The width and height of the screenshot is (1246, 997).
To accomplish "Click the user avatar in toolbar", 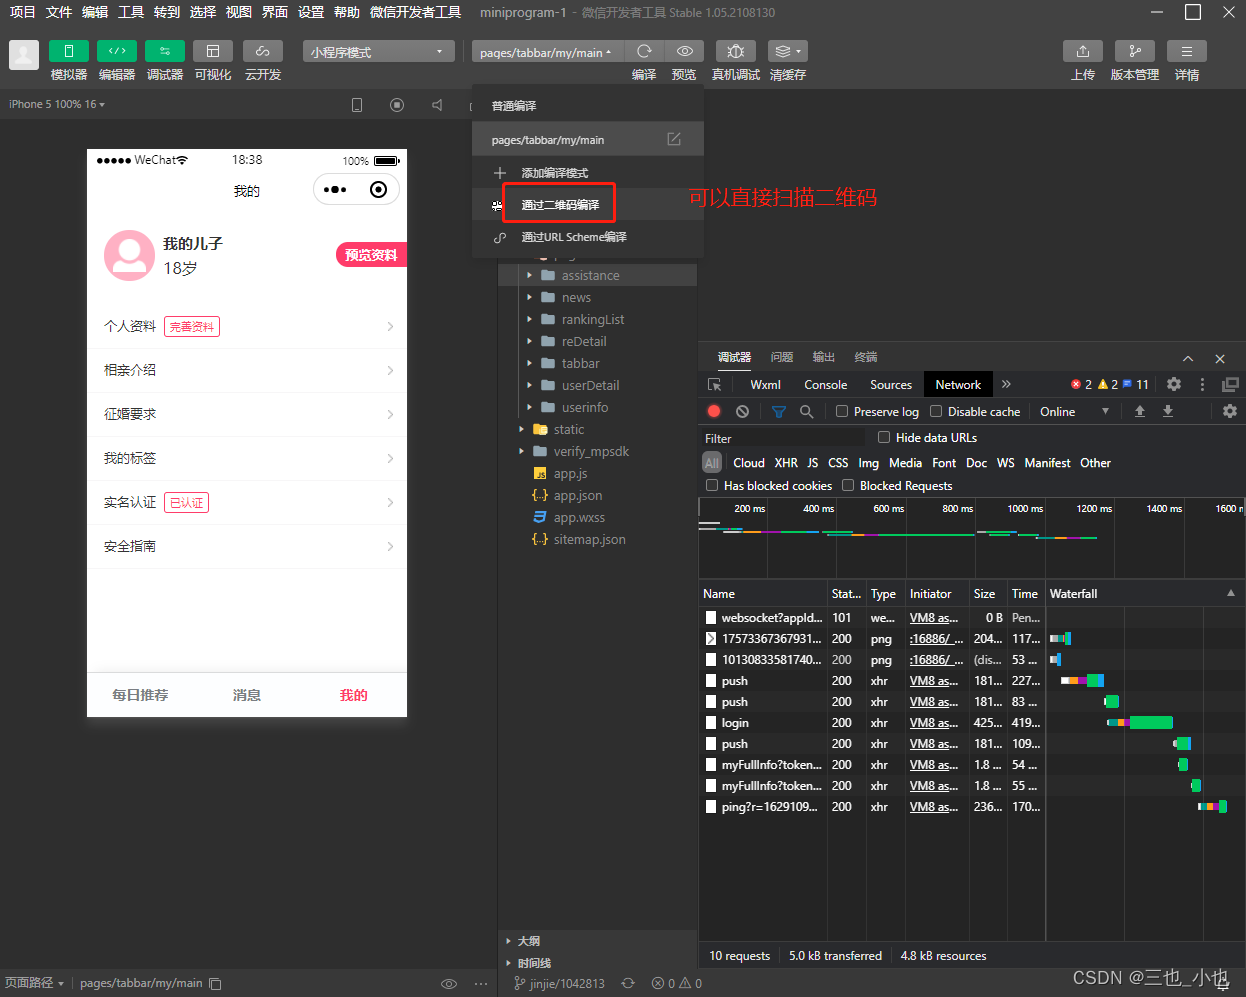I will pos(24,55).
